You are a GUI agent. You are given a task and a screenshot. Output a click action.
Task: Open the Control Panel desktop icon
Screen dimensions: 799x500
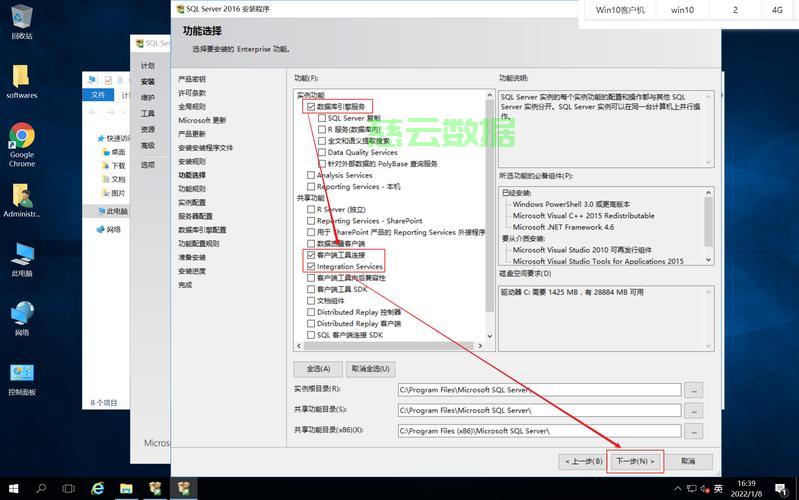pos(22,380)
